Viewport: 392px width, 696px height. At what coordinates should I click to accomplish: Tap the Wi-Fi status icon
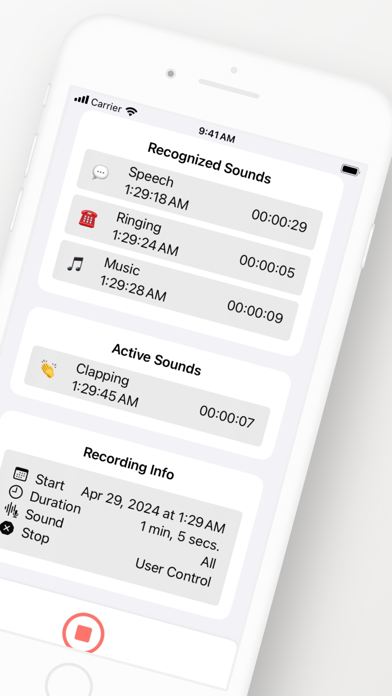[x=131, y=111]
